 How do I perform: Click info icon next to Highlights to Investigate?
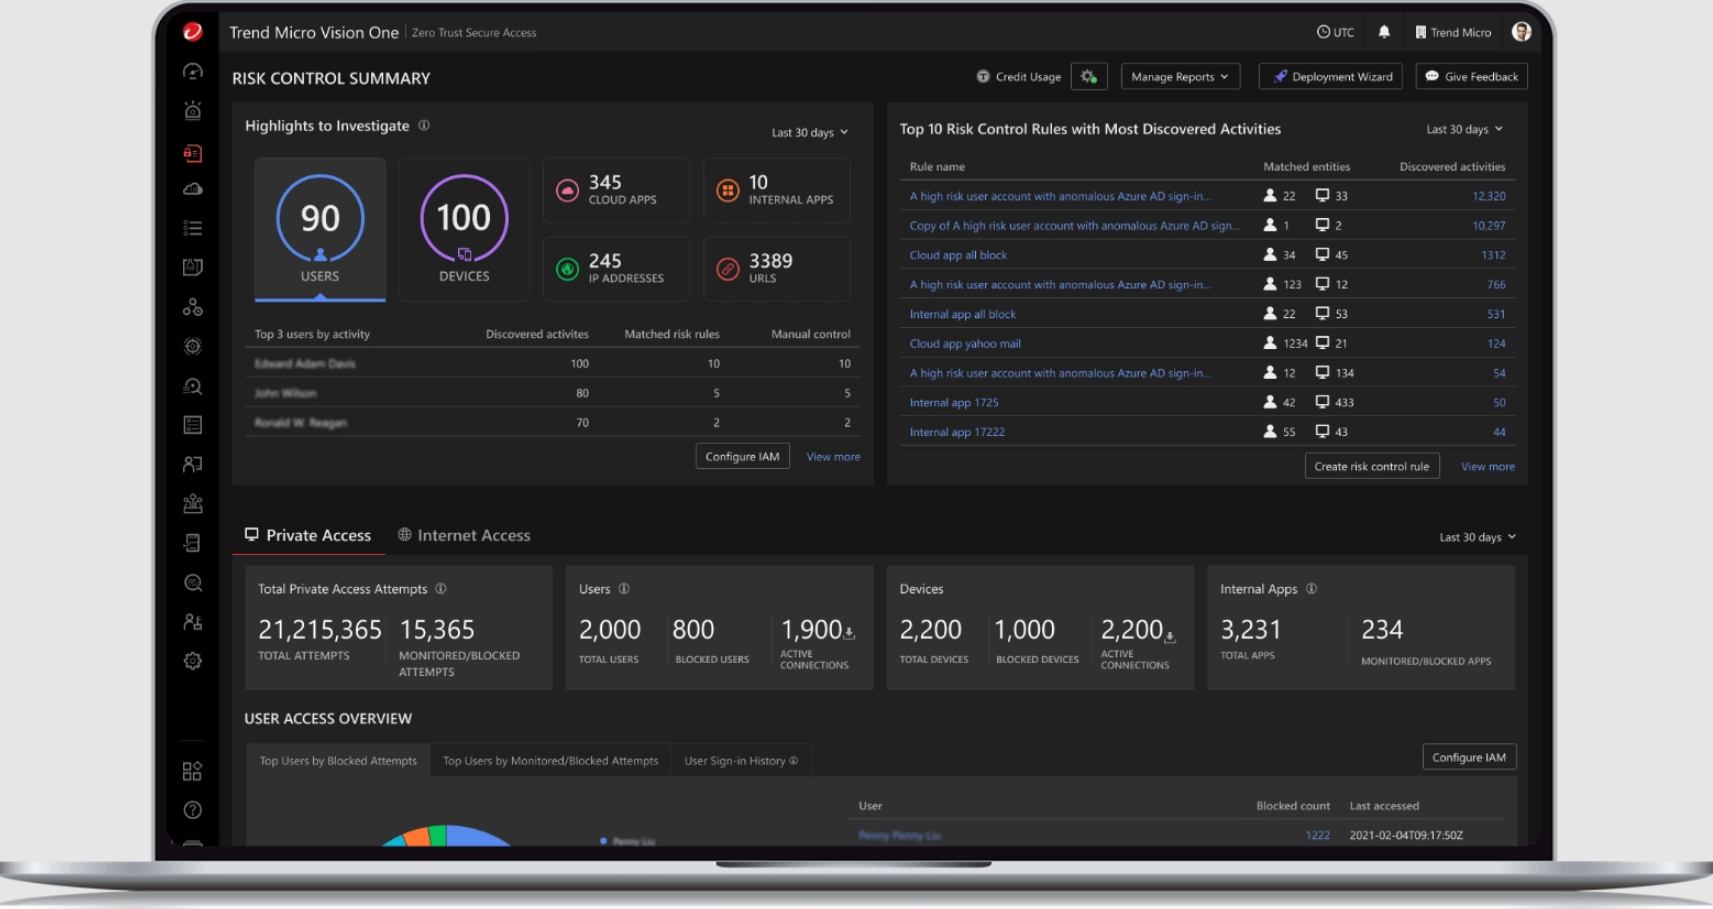click(x=424, y=126)
